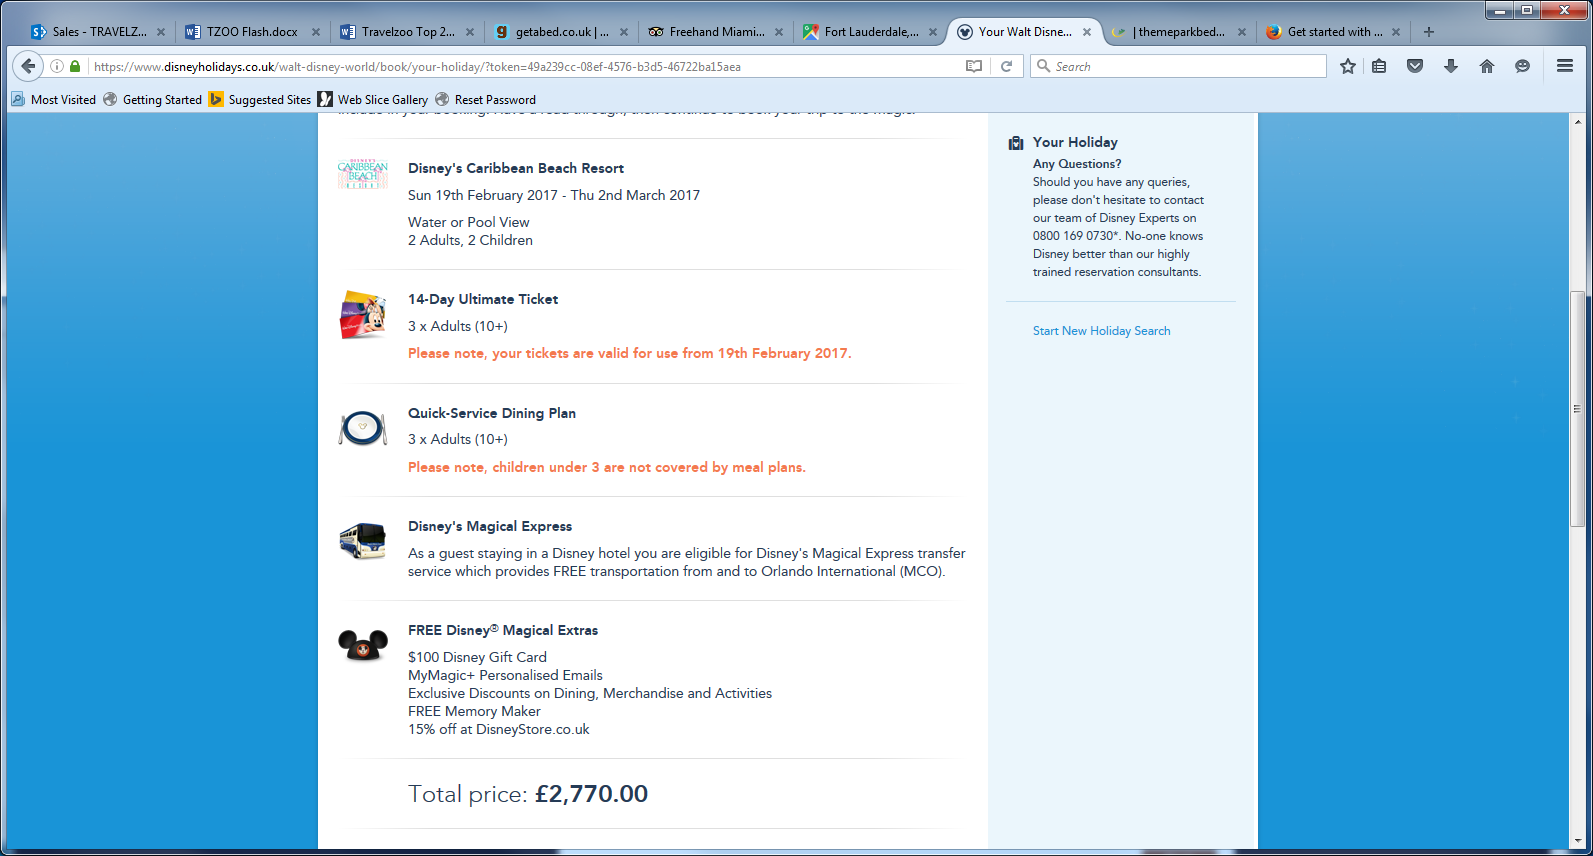
Task: Click the FREE Memory Maker line
Action: pyautogui.click(x=474, y=711)
